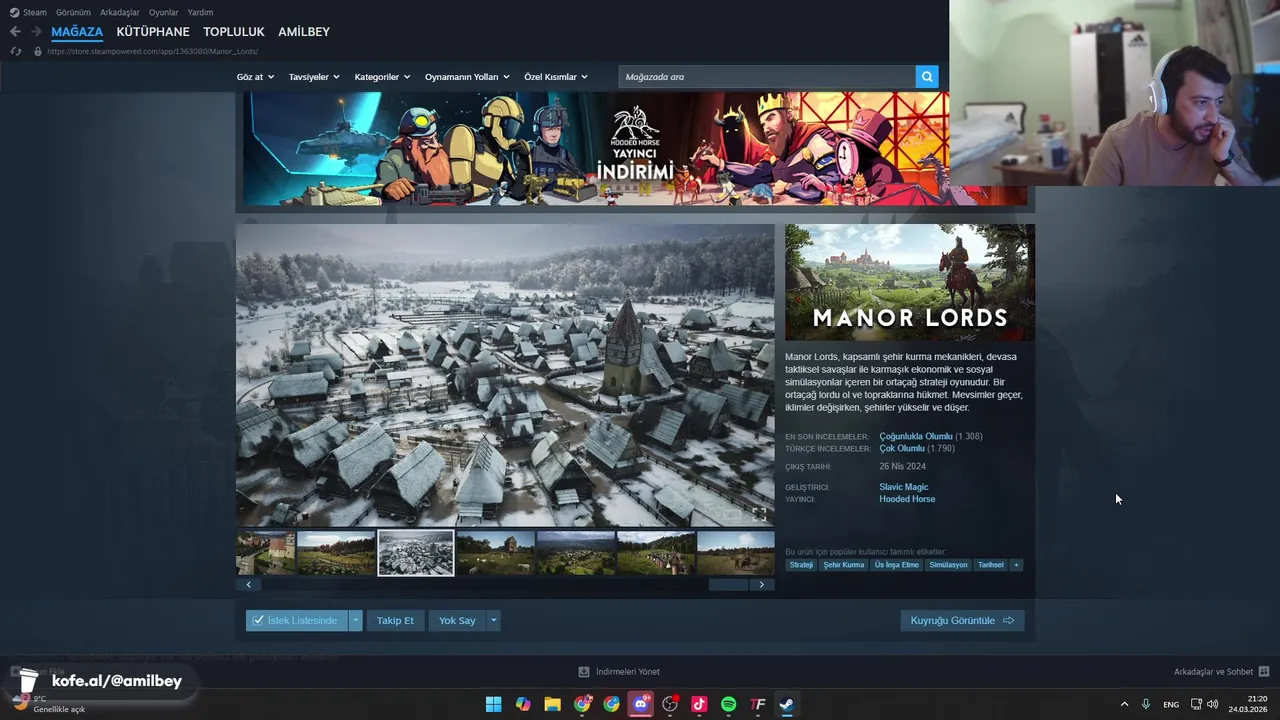Expand the Yok Say dropdown arrow
This screenshot has width=1280, height=720.
coord(493,620)
